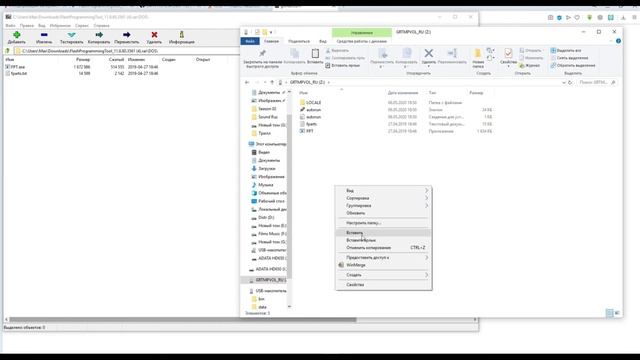Click the Test (Тестировать) icon in 7-Zip
640x360 pixels.
71,35
